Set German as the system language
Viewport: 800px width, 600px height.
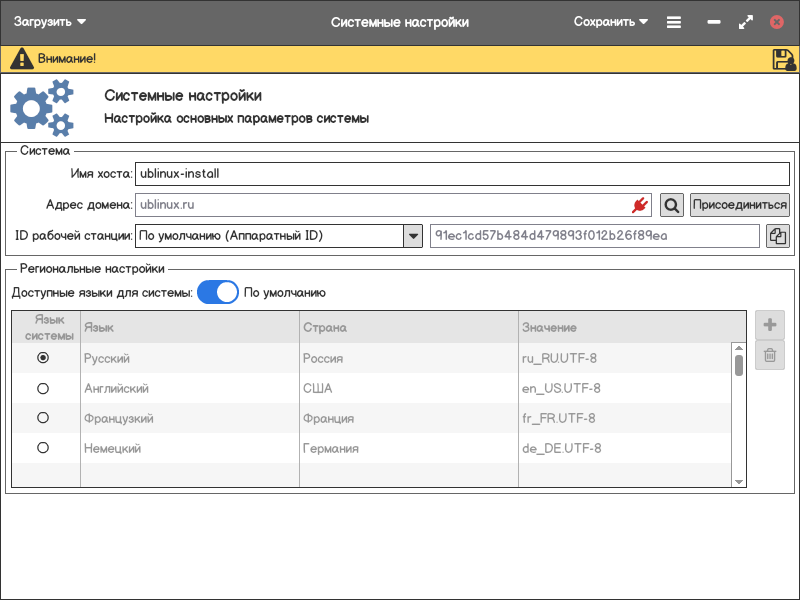click(43, 448)
